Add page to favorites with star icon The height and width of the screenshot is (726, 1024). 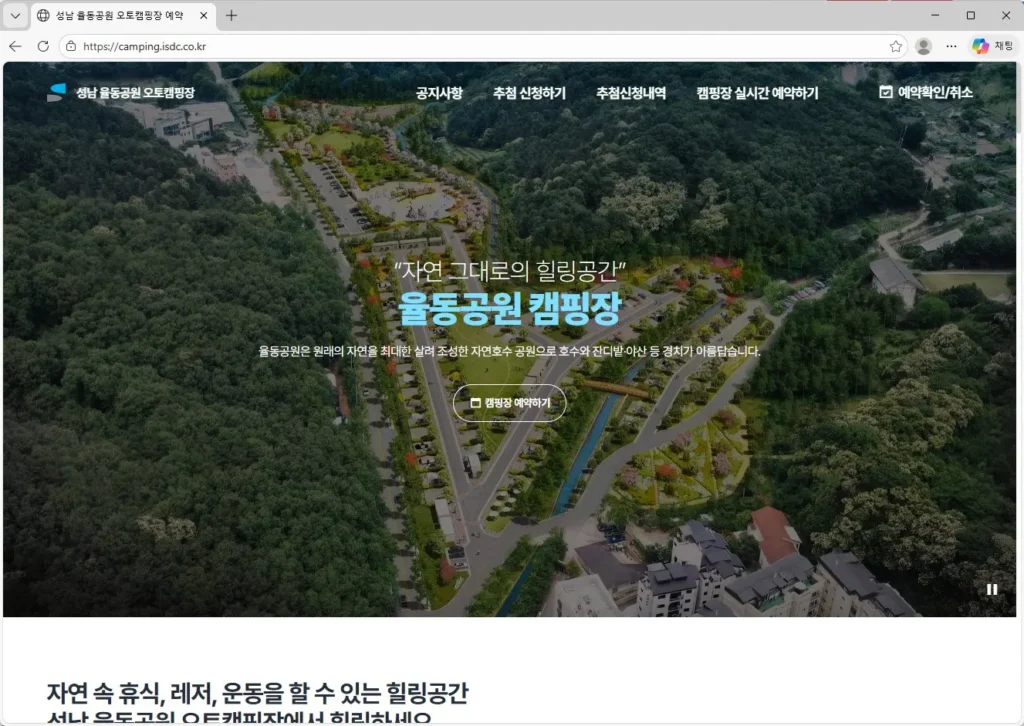pyautogui.click(x=895, y=46)
